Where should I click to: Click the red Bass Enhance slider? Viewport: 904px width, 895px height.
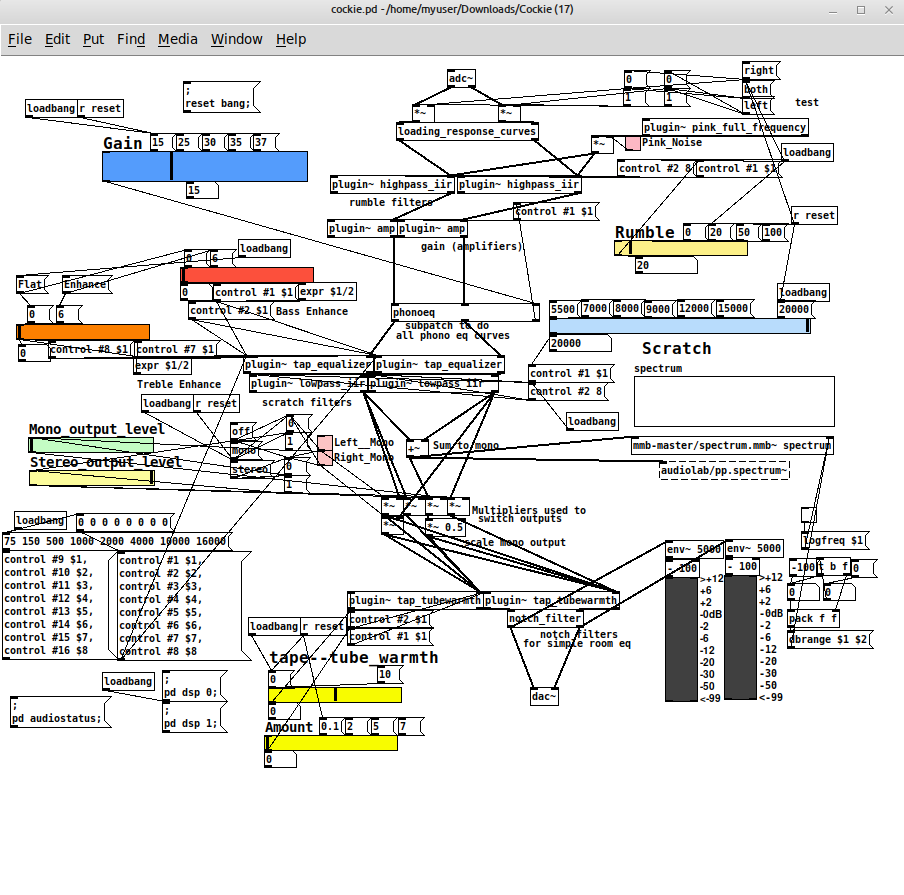[x=247, y=274]
